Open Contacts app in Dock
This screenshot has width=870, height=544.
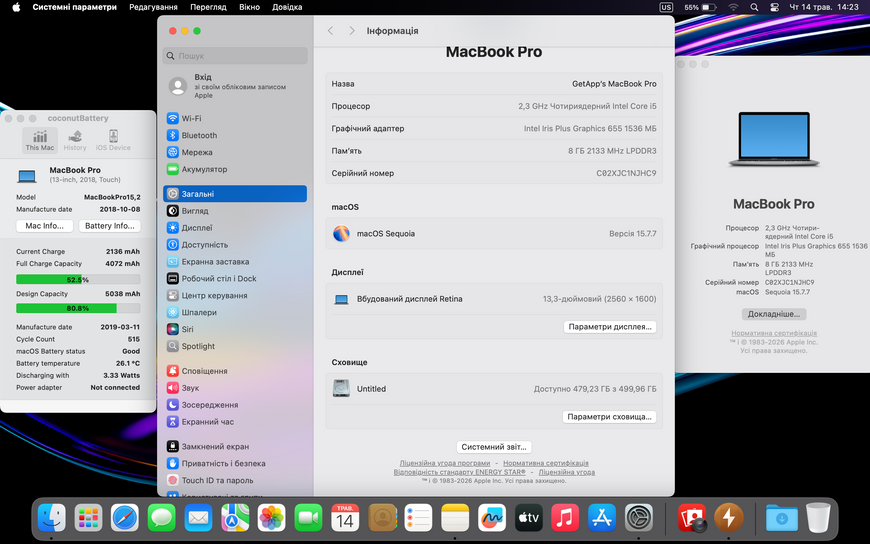(x=382, y=518)
